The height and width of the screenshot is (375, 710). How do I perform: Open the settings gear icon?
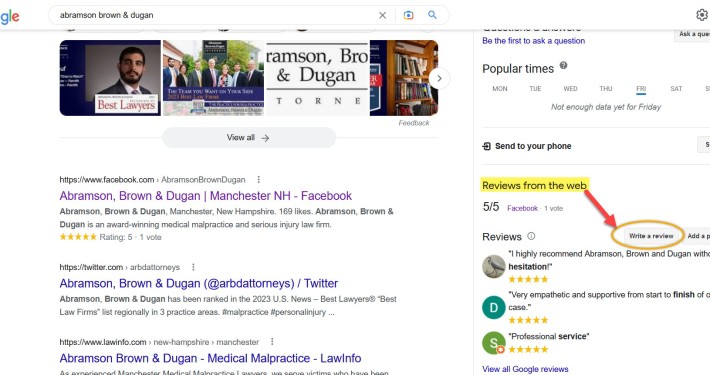click(x=702, y=15)
